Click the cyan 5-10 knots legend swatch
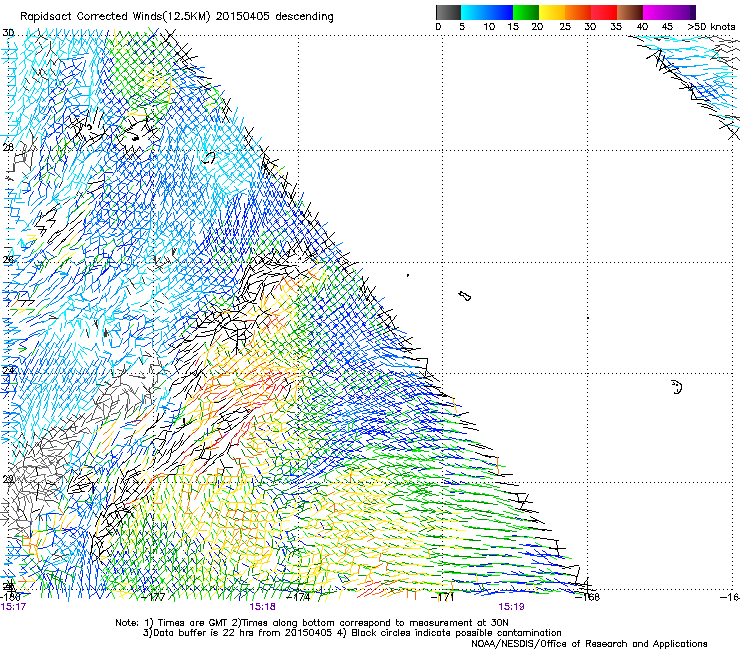The image size is (740, 650). [x=474, y=12]
